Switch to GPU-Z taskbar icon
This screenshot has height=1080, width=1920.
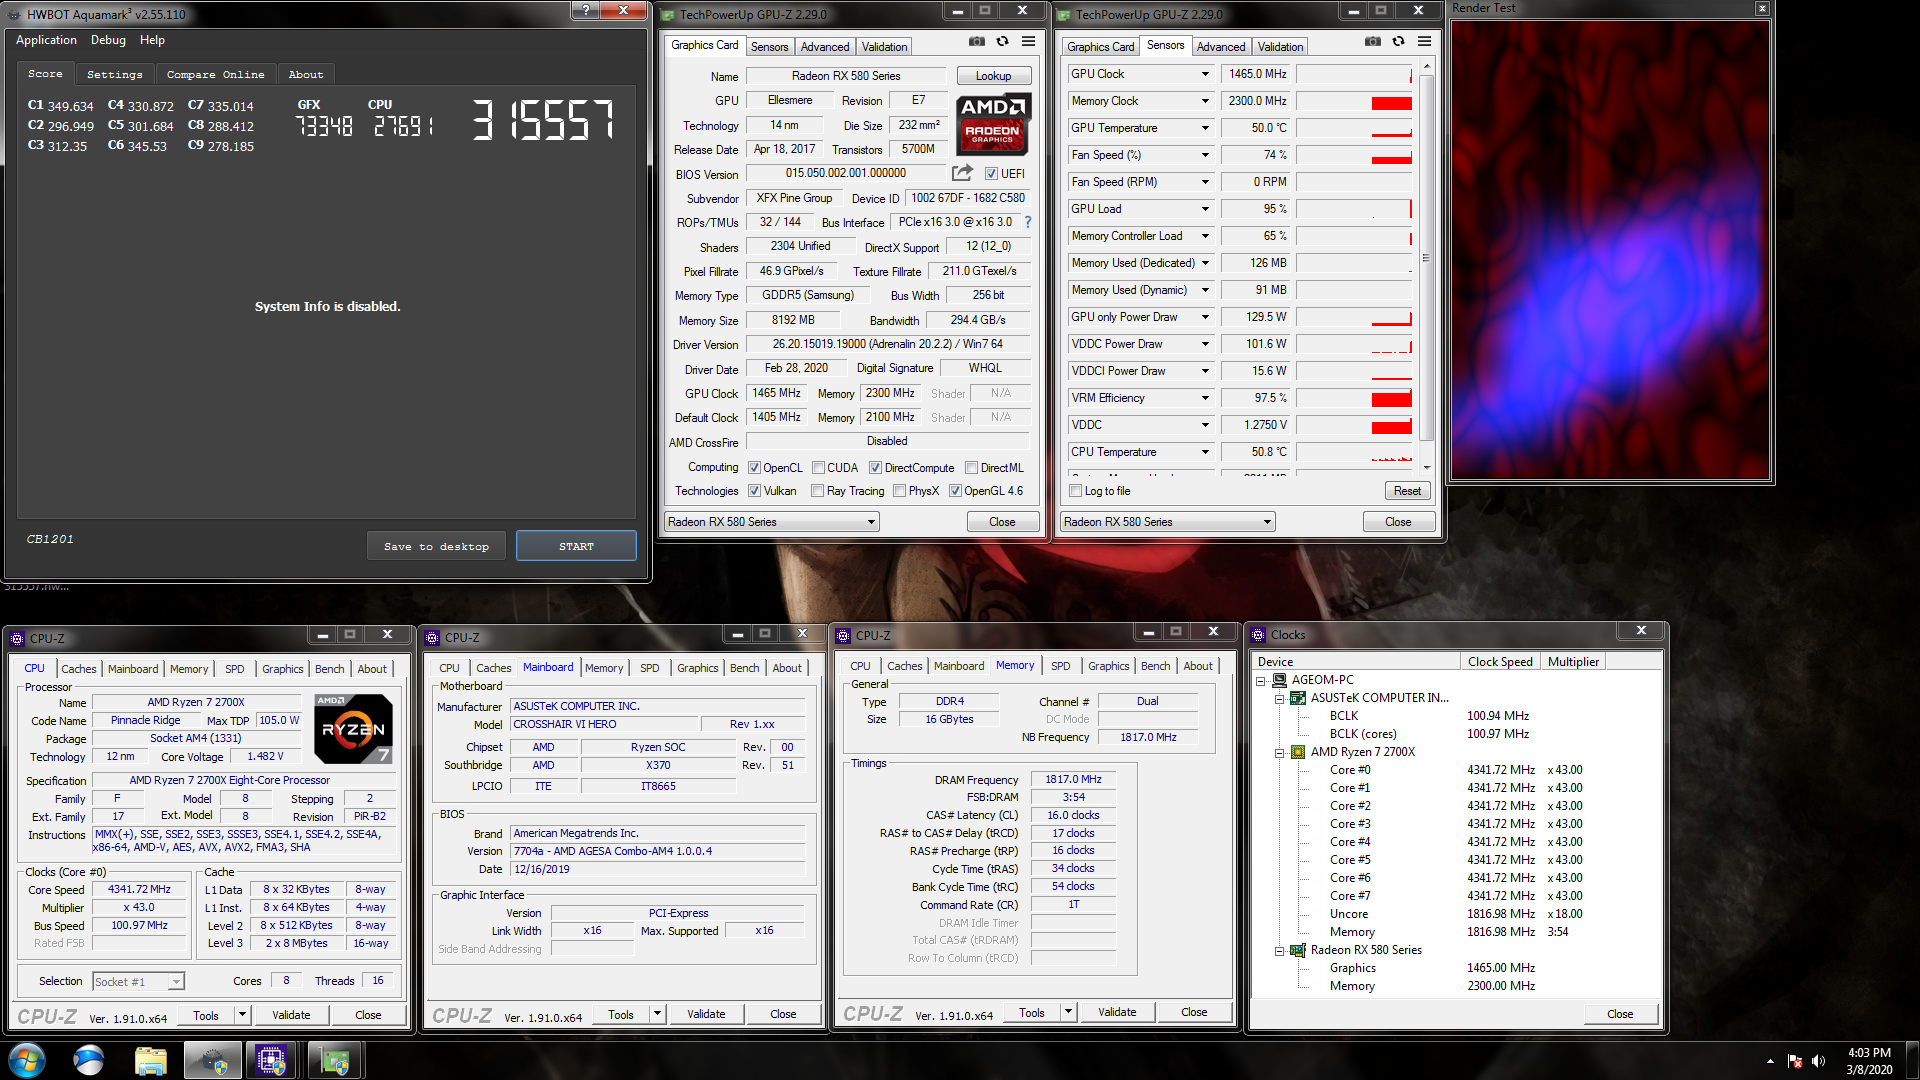(x=334, y=1060)
